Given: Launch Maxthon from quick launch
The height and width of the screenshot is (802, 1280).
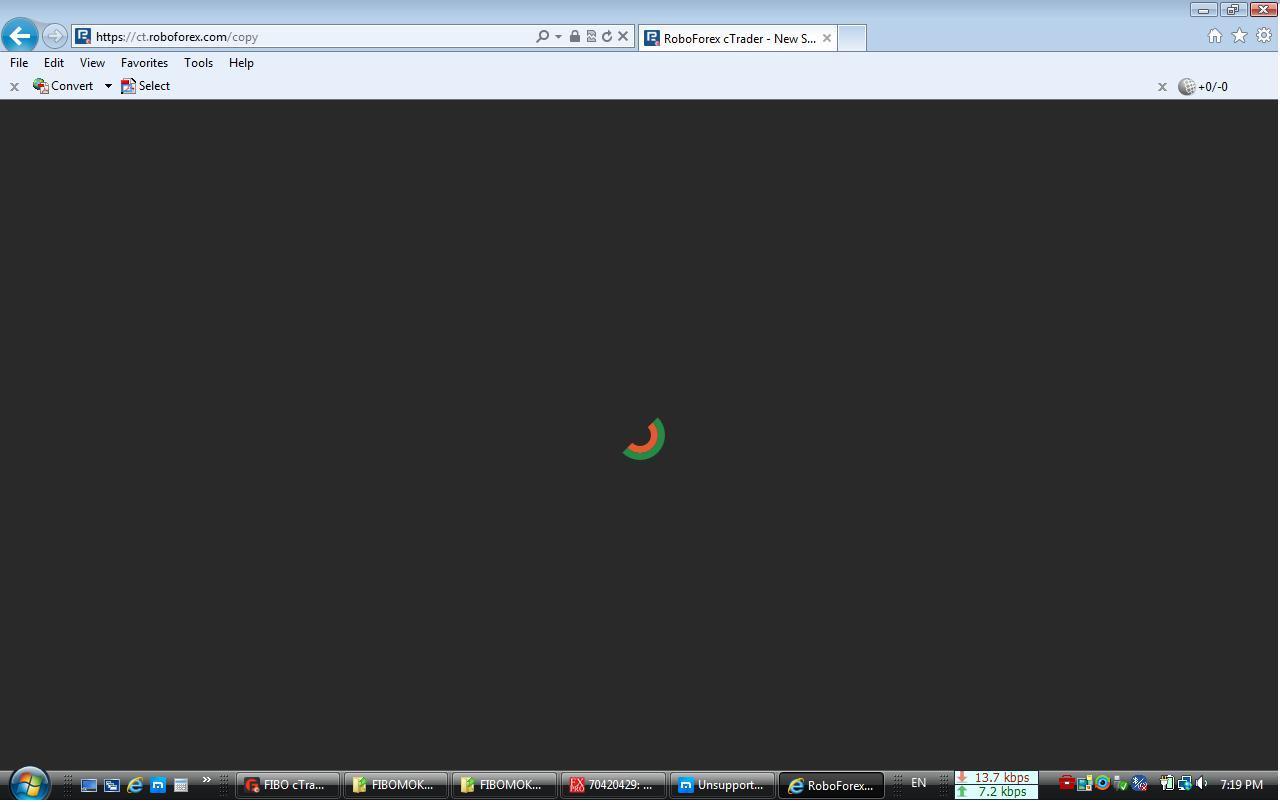Looking at the screenshot, I should (x=158, y=786).
